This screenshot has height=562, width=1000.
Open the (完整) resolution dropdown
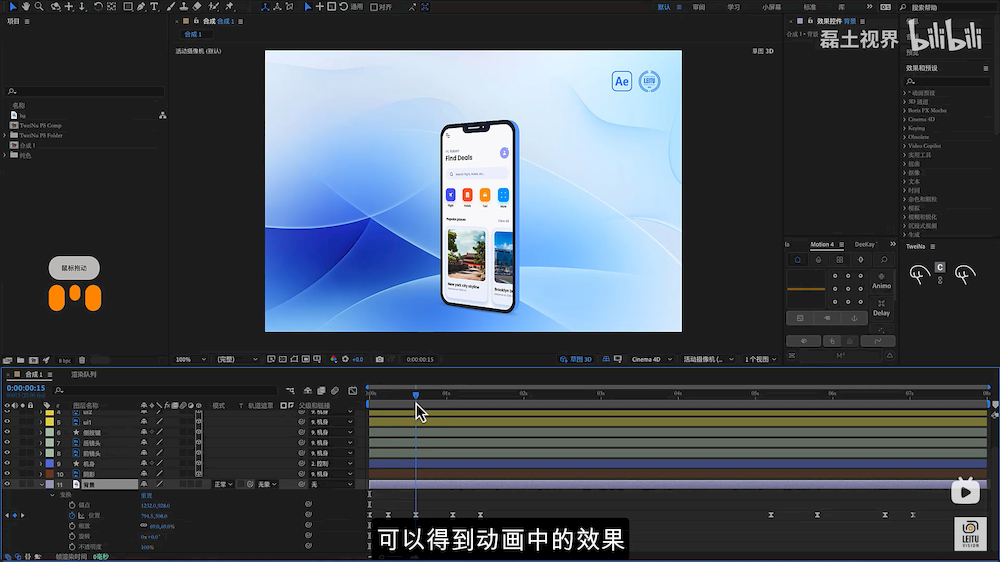pos(236,359)
